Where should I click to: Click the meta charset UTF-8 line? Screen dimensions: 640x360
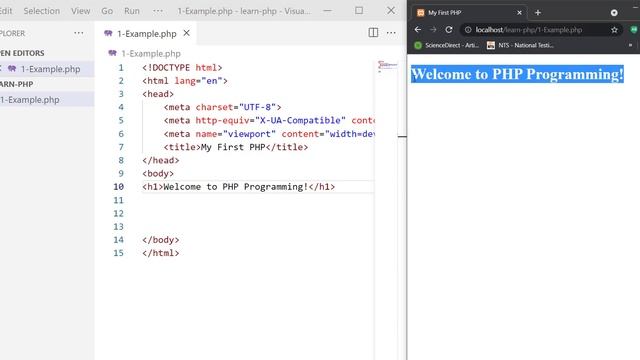222,107
